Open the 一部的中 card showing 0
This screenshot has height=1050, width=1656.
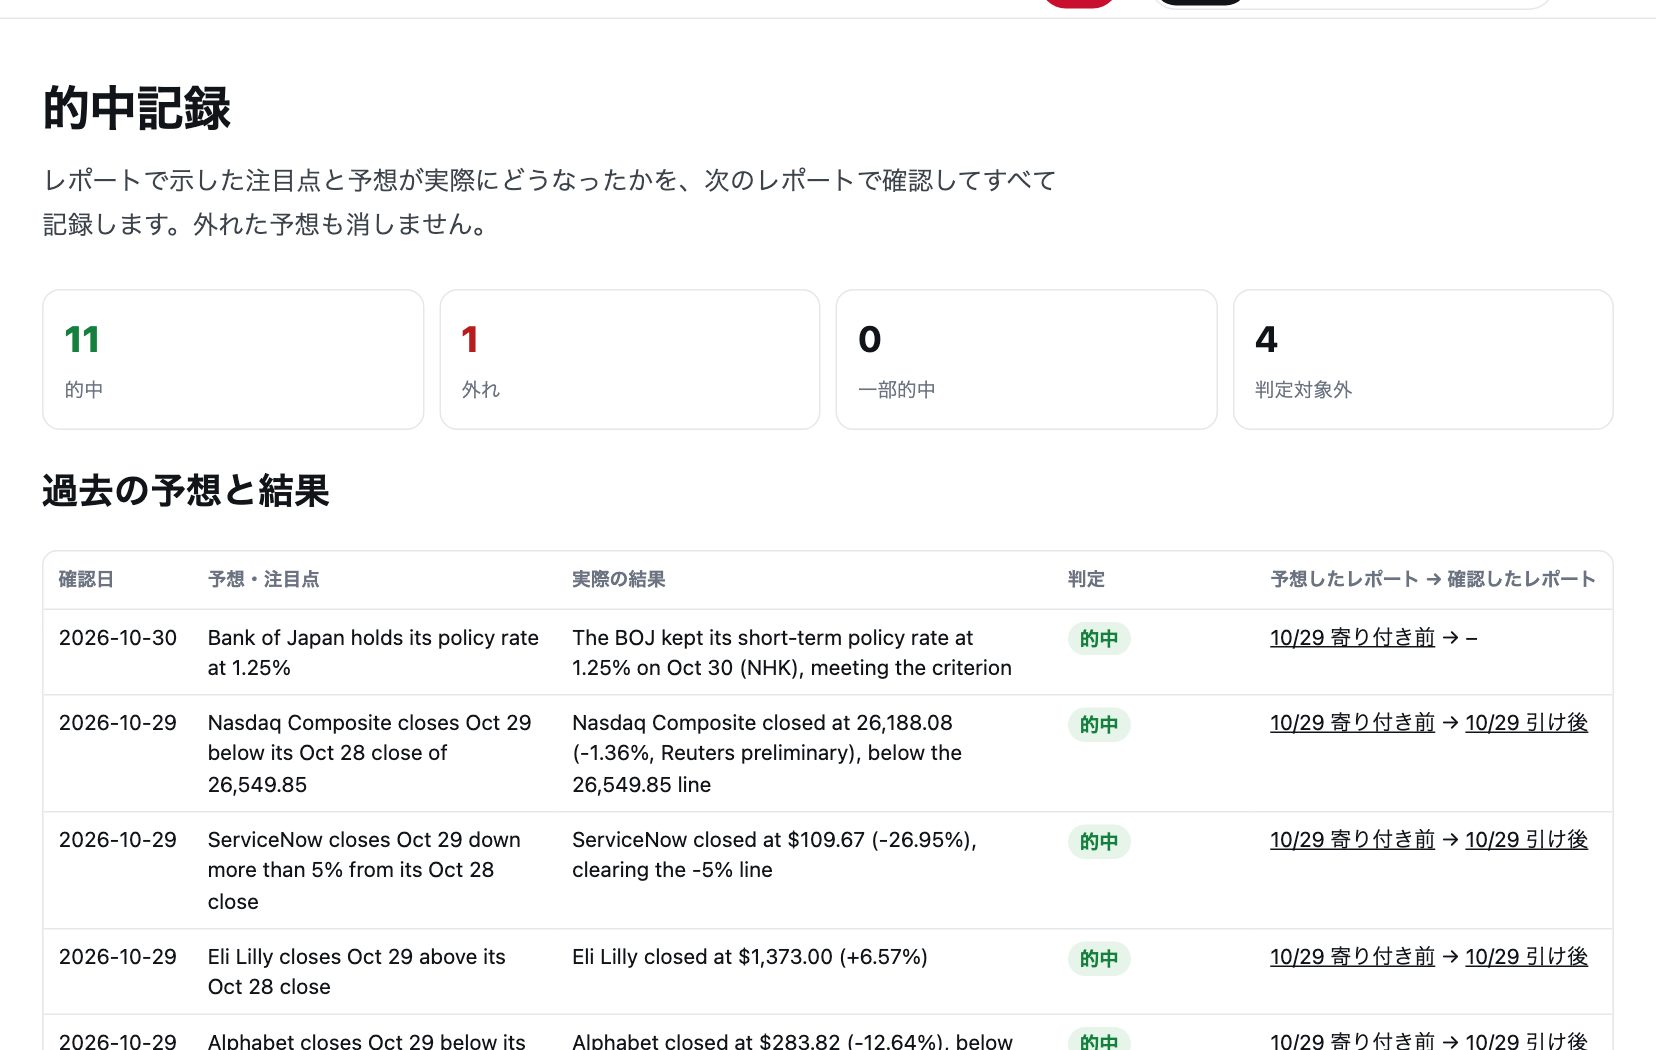pos(1026,360)
